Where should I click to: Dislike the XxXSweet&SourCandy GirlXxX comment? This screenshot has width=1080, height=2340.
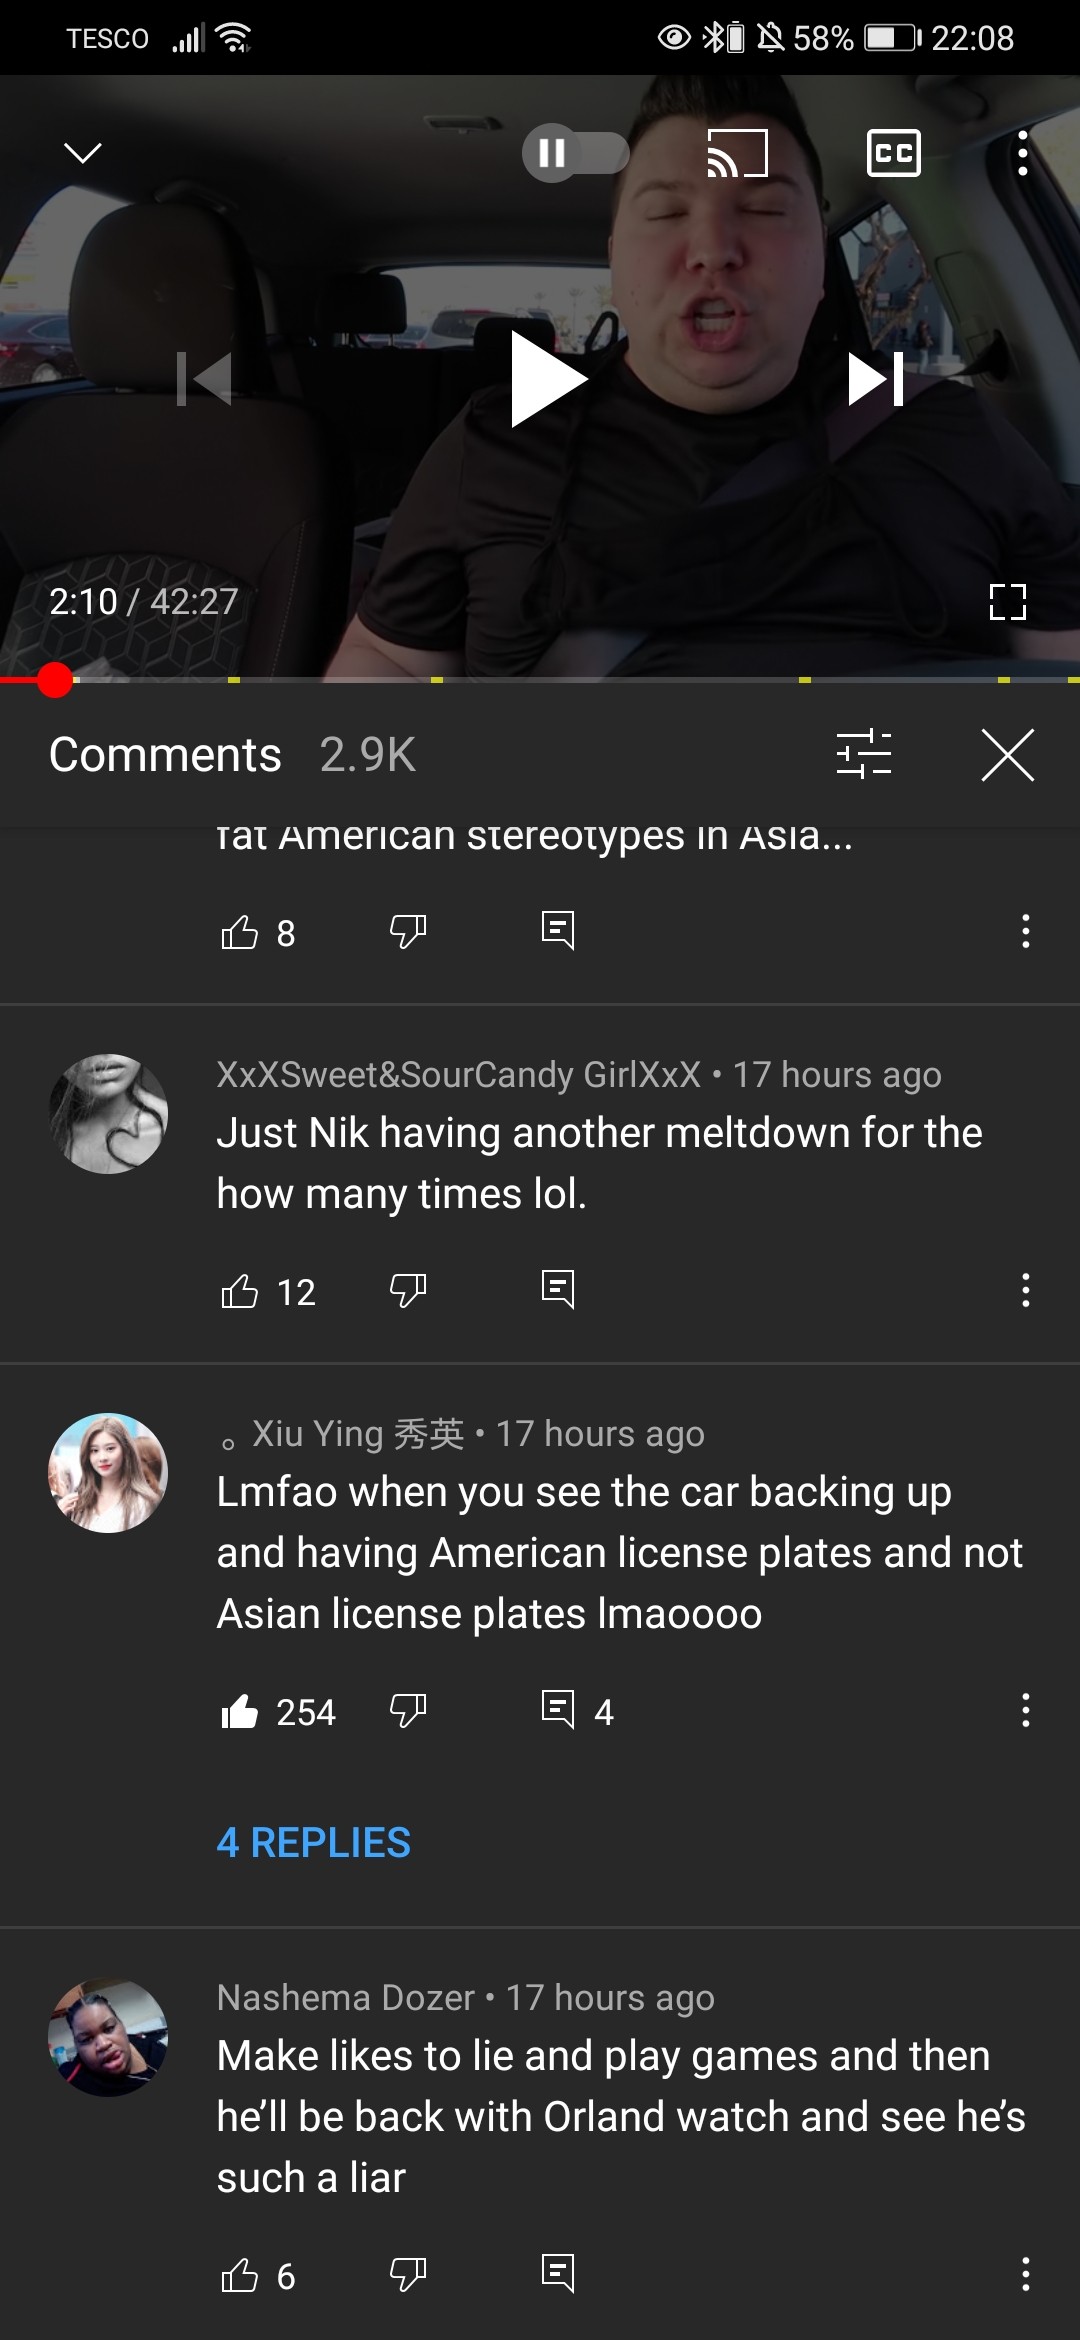(x=408, y=1291)
